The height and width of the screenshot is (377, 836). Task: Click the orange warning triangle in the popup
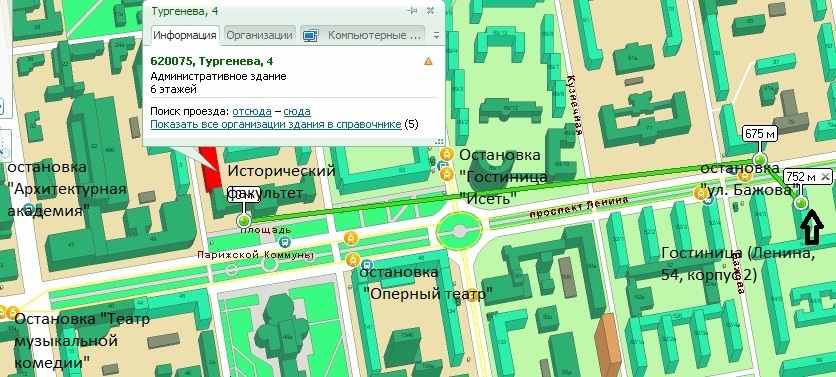(x=428, y=61)
